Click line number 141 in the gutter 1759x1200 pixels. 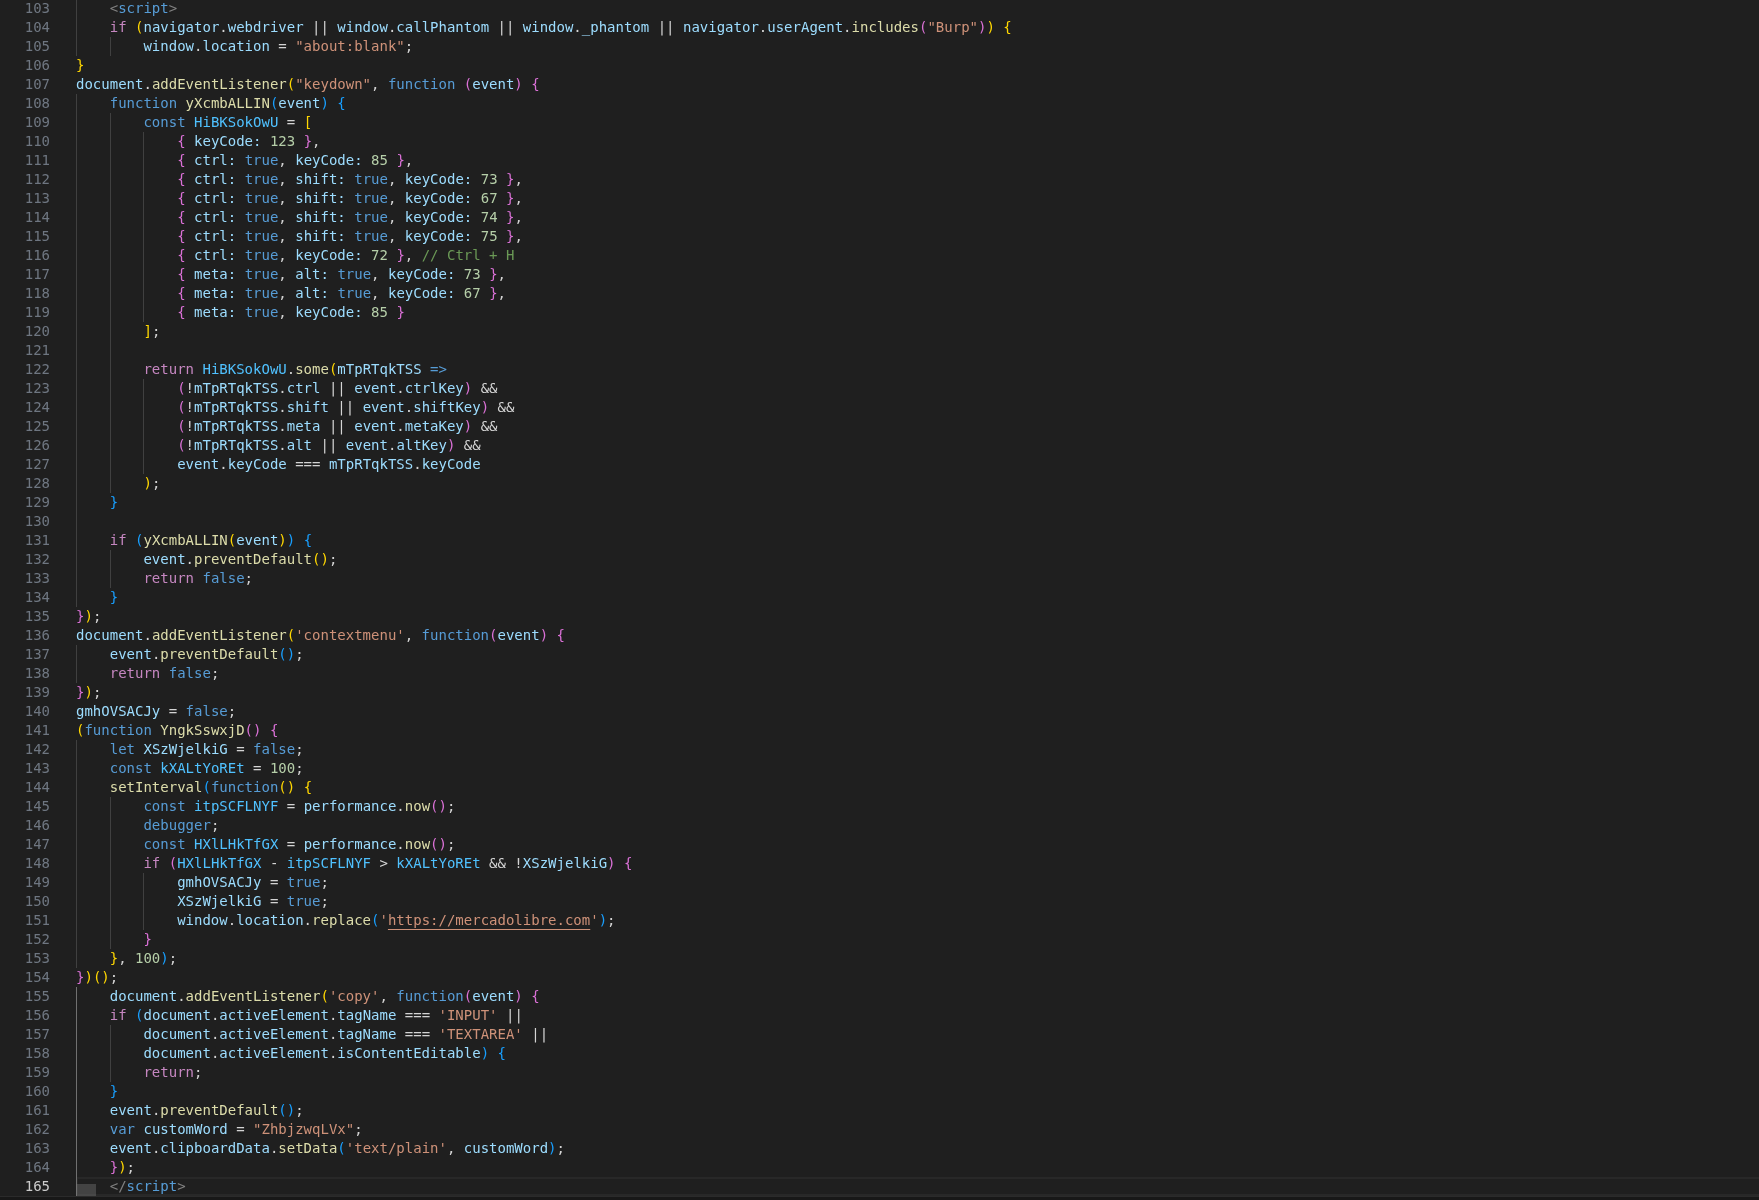tap(37, 730)
